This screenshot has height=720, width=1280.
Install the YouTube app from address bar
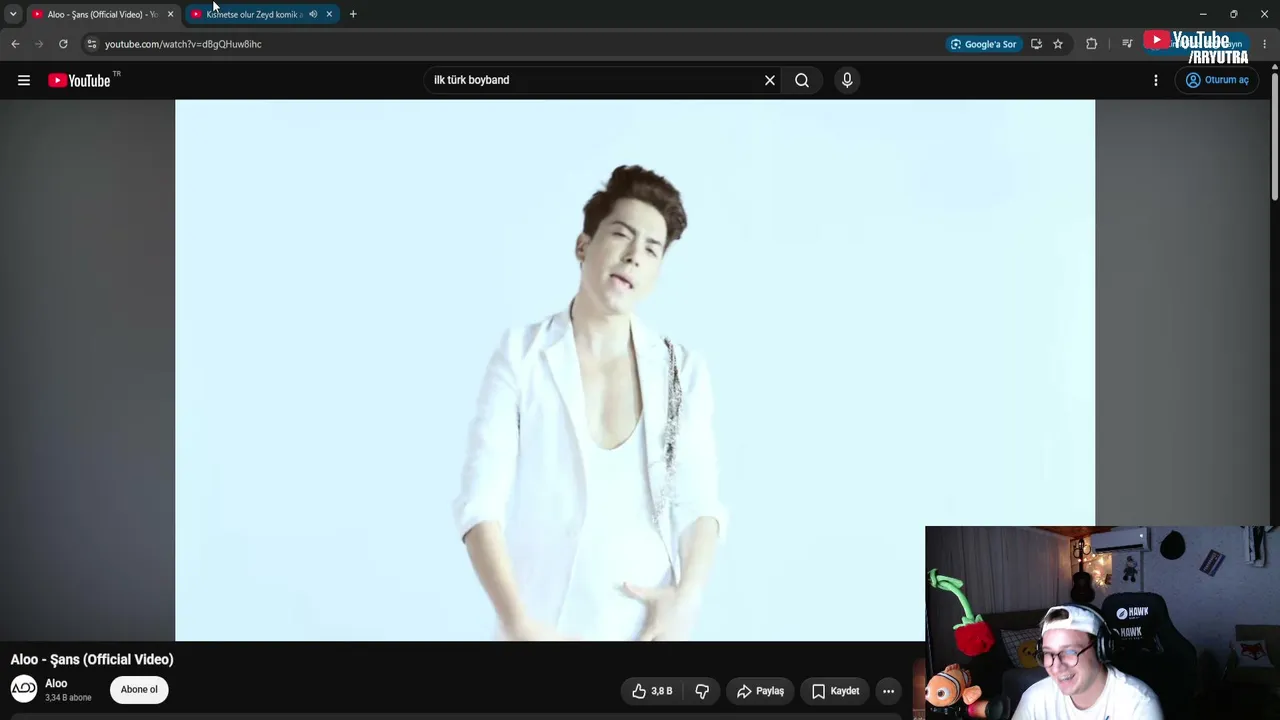[x=1036, y=44]
